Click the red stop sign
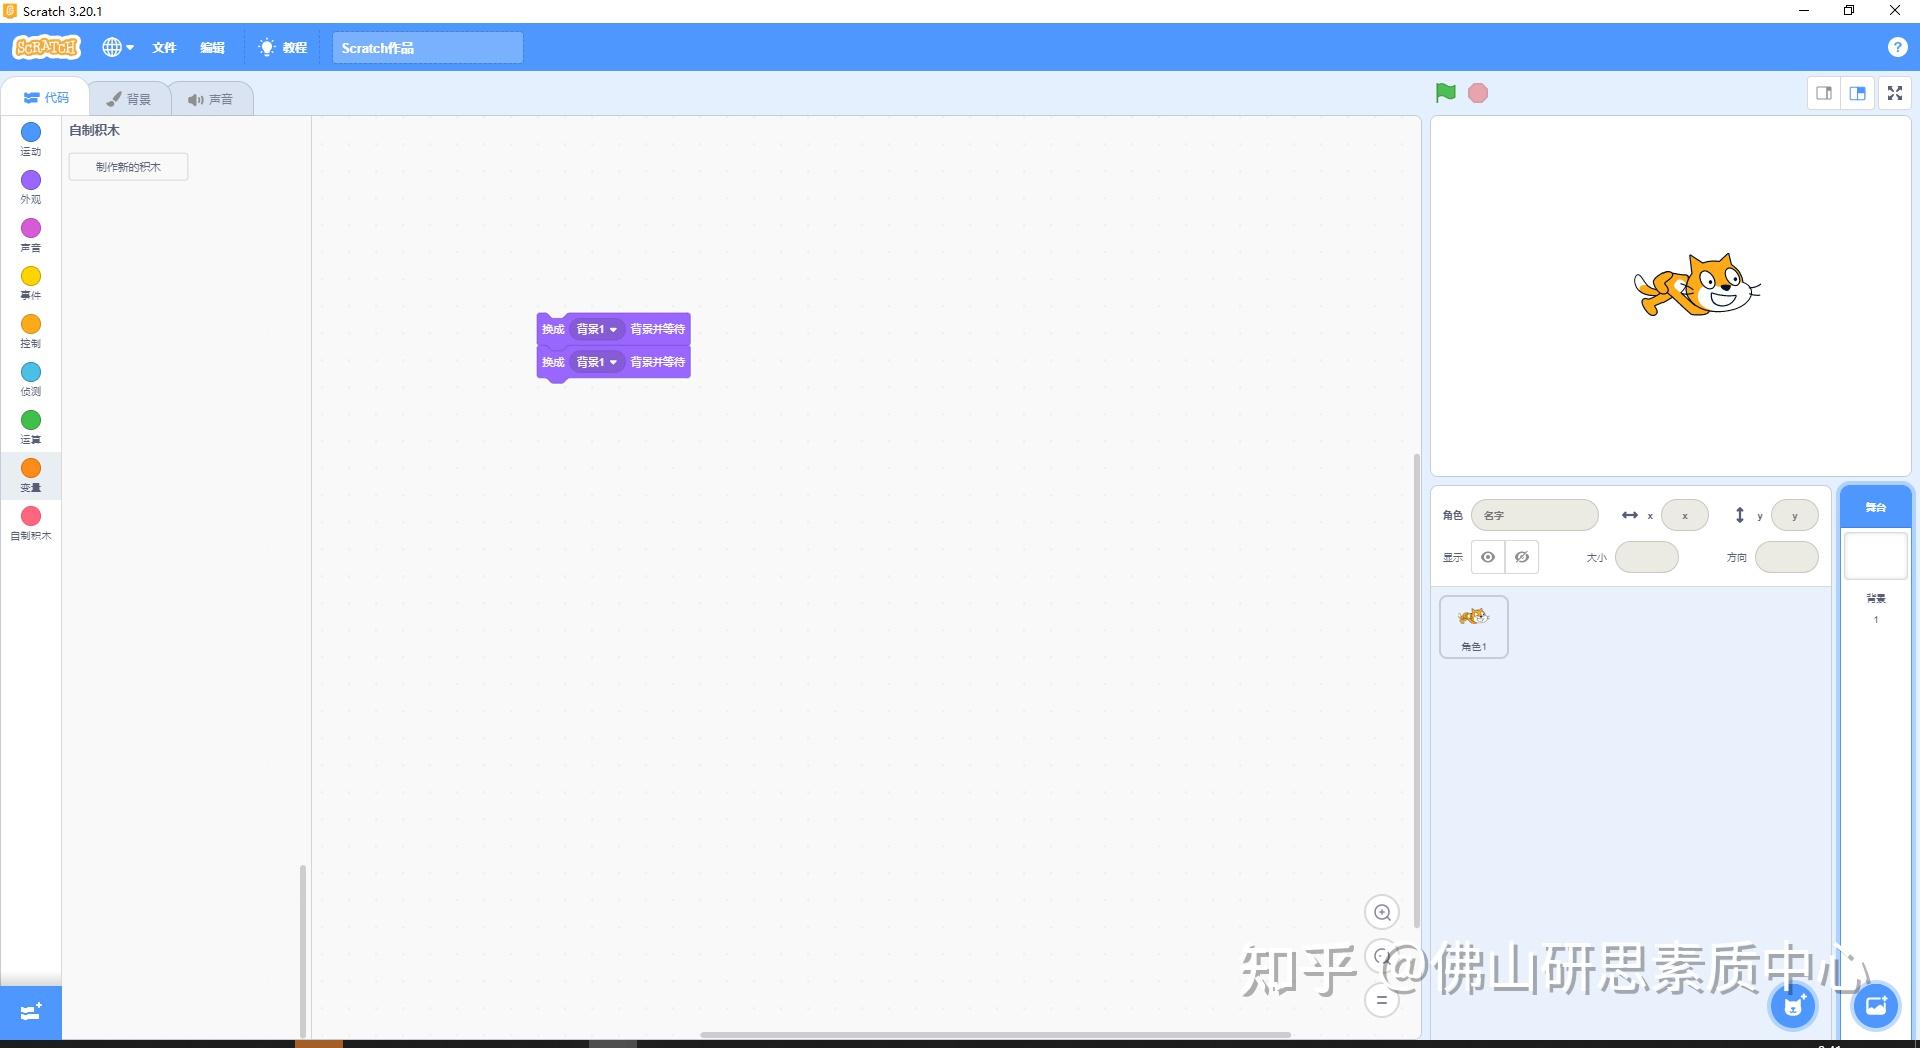Screen dimensions: 1920x1048 tap(1479, 92)
